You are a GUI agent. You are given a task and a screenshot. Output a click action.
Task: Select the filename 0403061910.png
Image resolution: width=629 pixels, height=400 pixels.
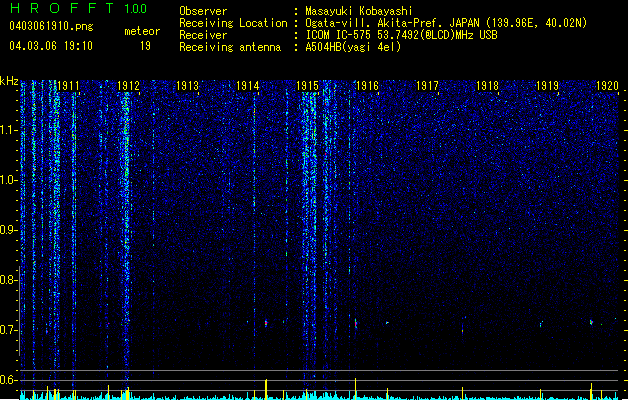[51, 26]
